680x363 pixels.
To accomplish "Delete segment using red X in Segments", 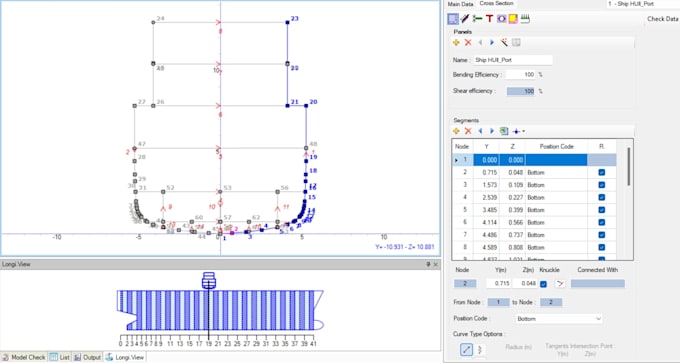I will click(468, 131).
